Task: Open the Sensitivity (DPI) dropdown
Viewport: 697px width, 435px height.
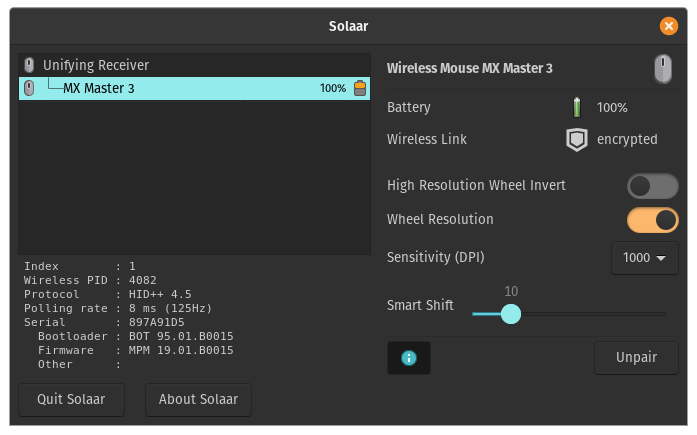Action: tap(645, 258)
